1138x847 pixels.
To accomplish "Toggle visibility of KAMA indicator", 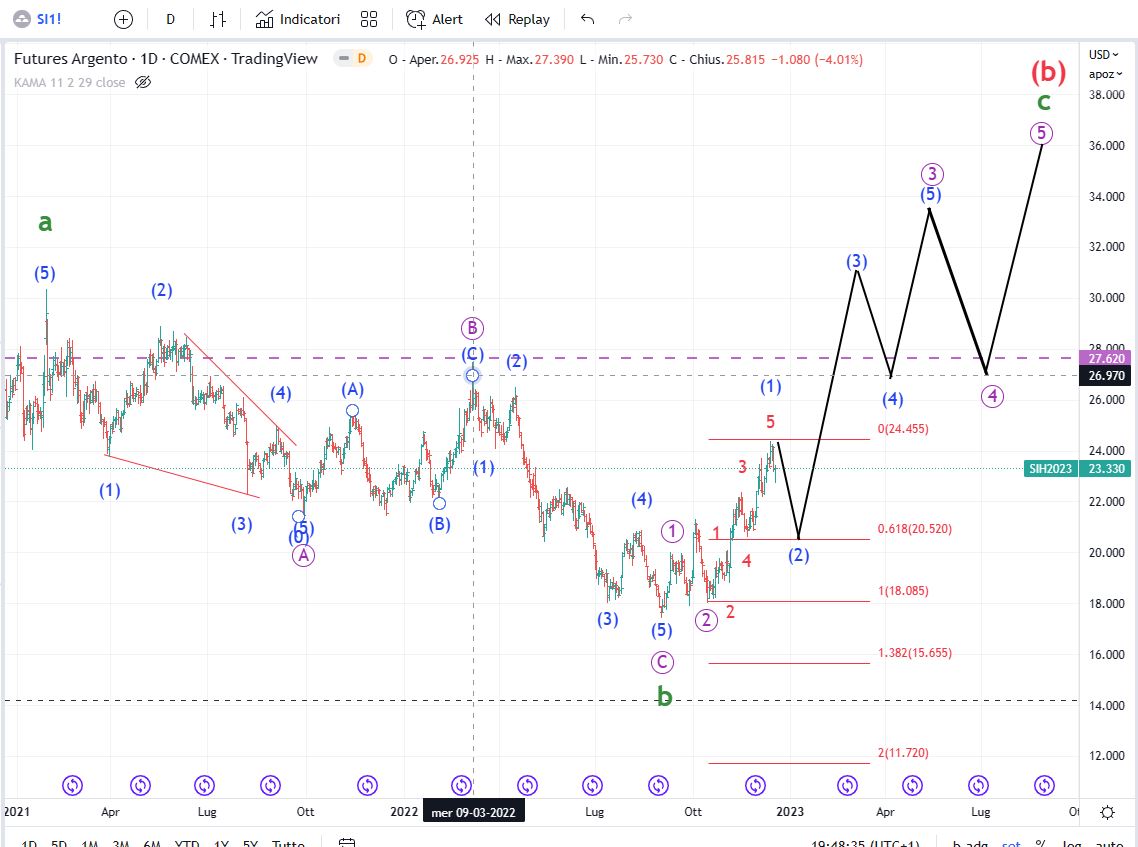I will [x=143, y=82].
